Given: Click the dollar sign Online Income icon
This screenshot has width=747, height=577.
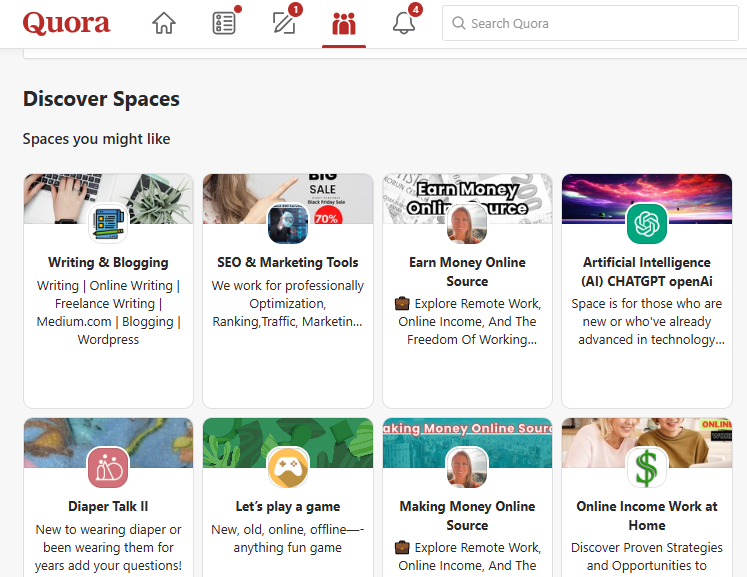Looking at the screenshot, I should coord(646,467).
